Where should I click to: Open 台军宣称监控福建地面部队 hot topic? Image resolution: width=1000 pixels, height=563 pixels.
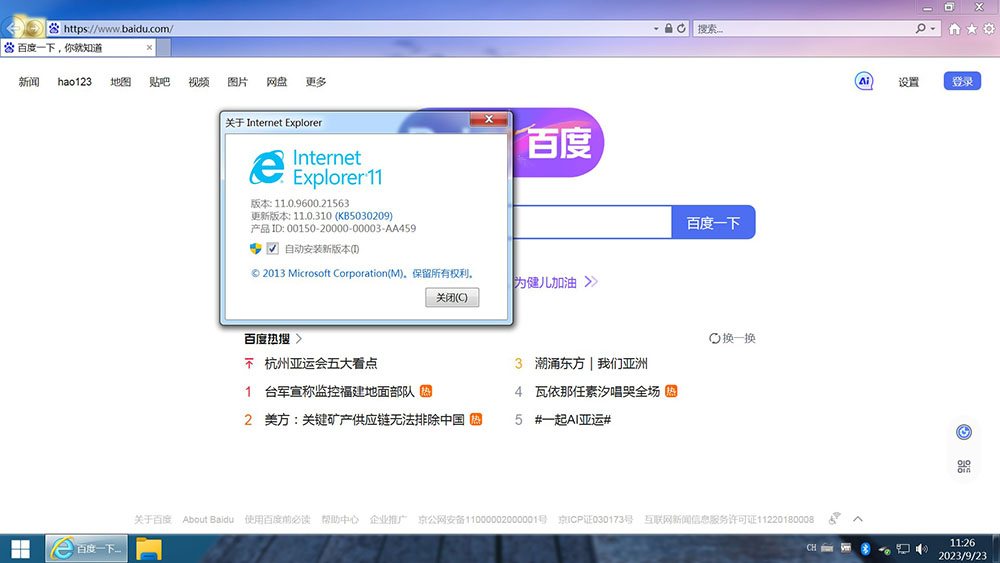[339, 391]
